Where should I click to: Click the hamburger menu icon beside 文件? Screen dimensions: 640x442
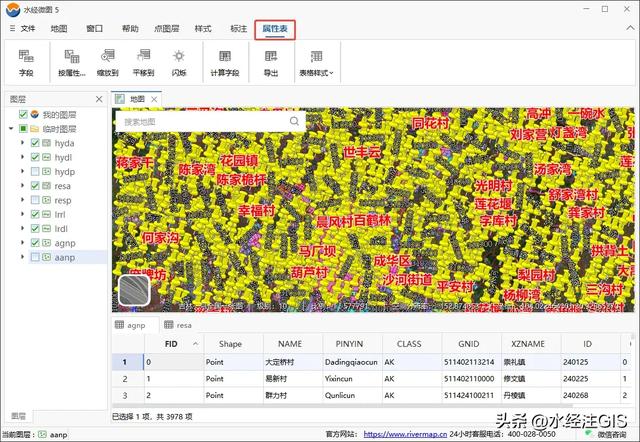click(x=12, y=28)
